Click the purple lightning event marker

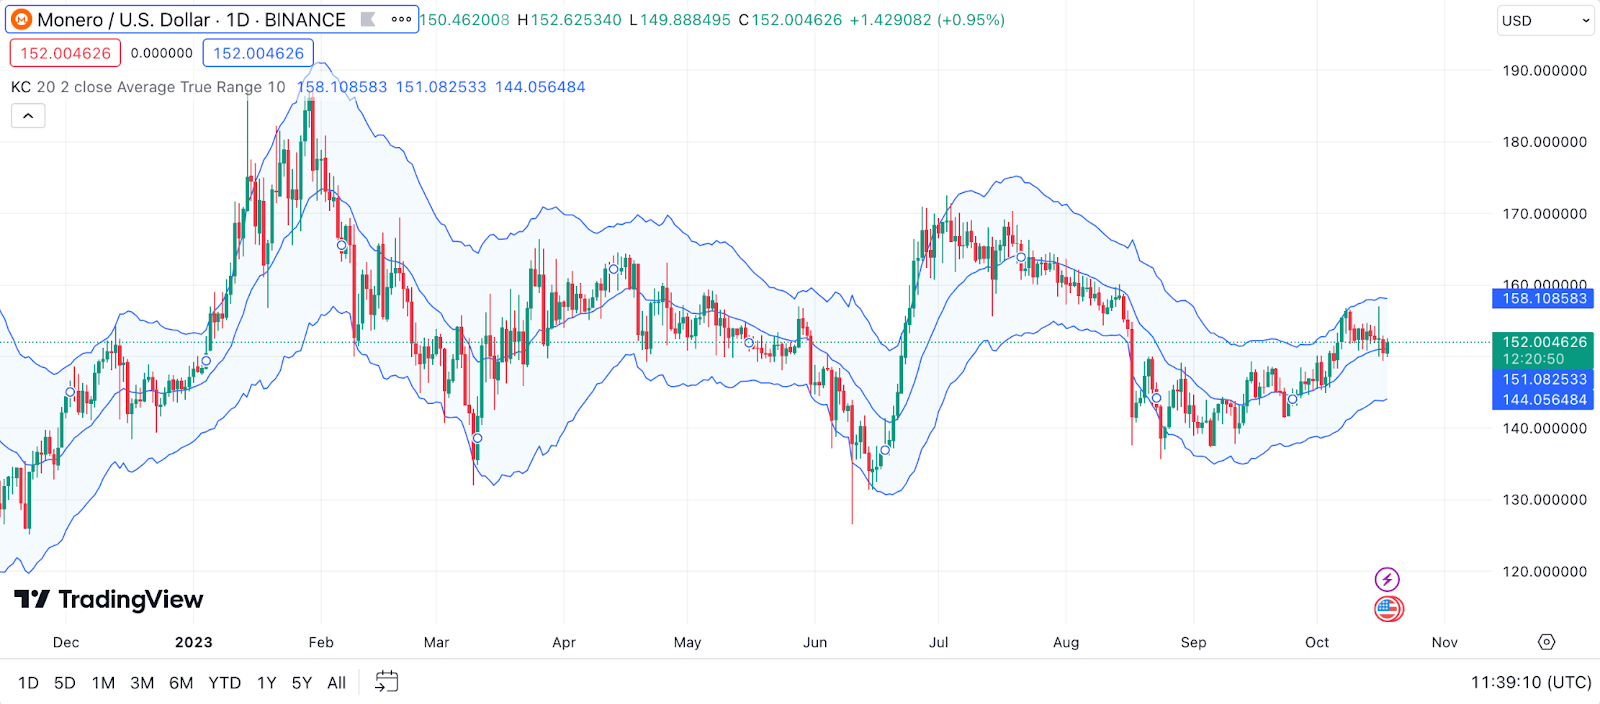click(x=1387, y=579)
